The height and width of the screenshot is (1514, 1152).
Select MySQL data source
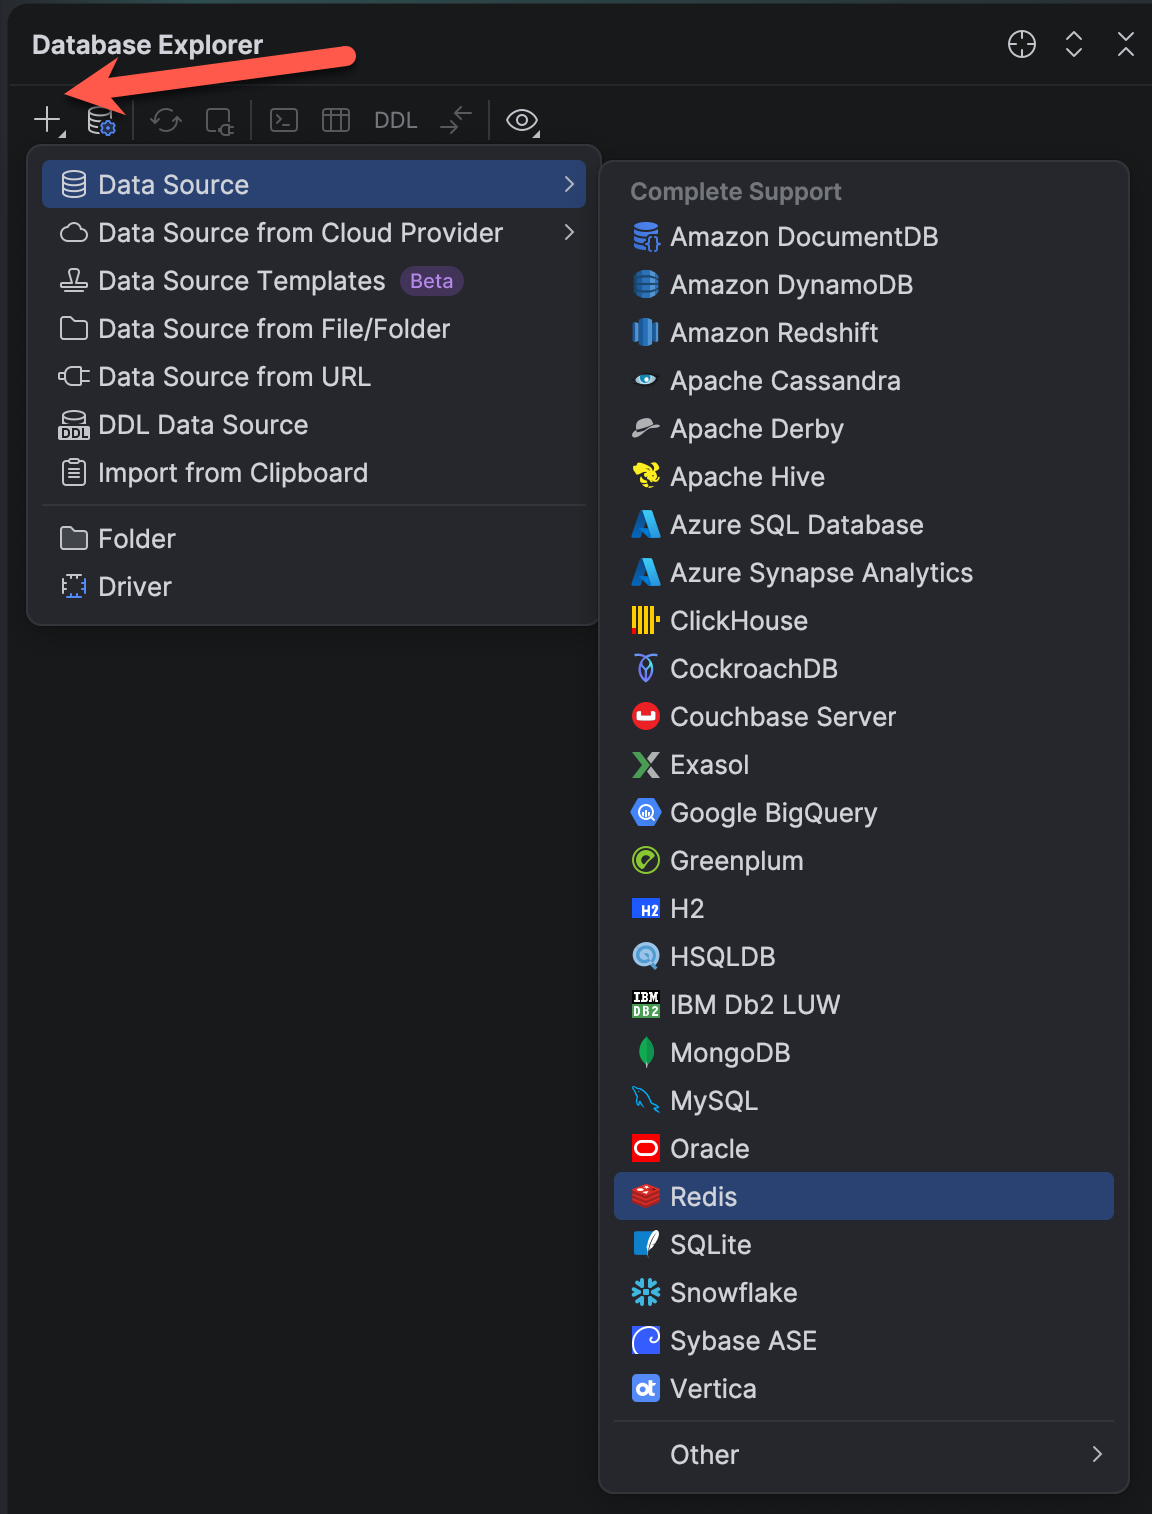pyautogui.click(x=864, y=1101)
